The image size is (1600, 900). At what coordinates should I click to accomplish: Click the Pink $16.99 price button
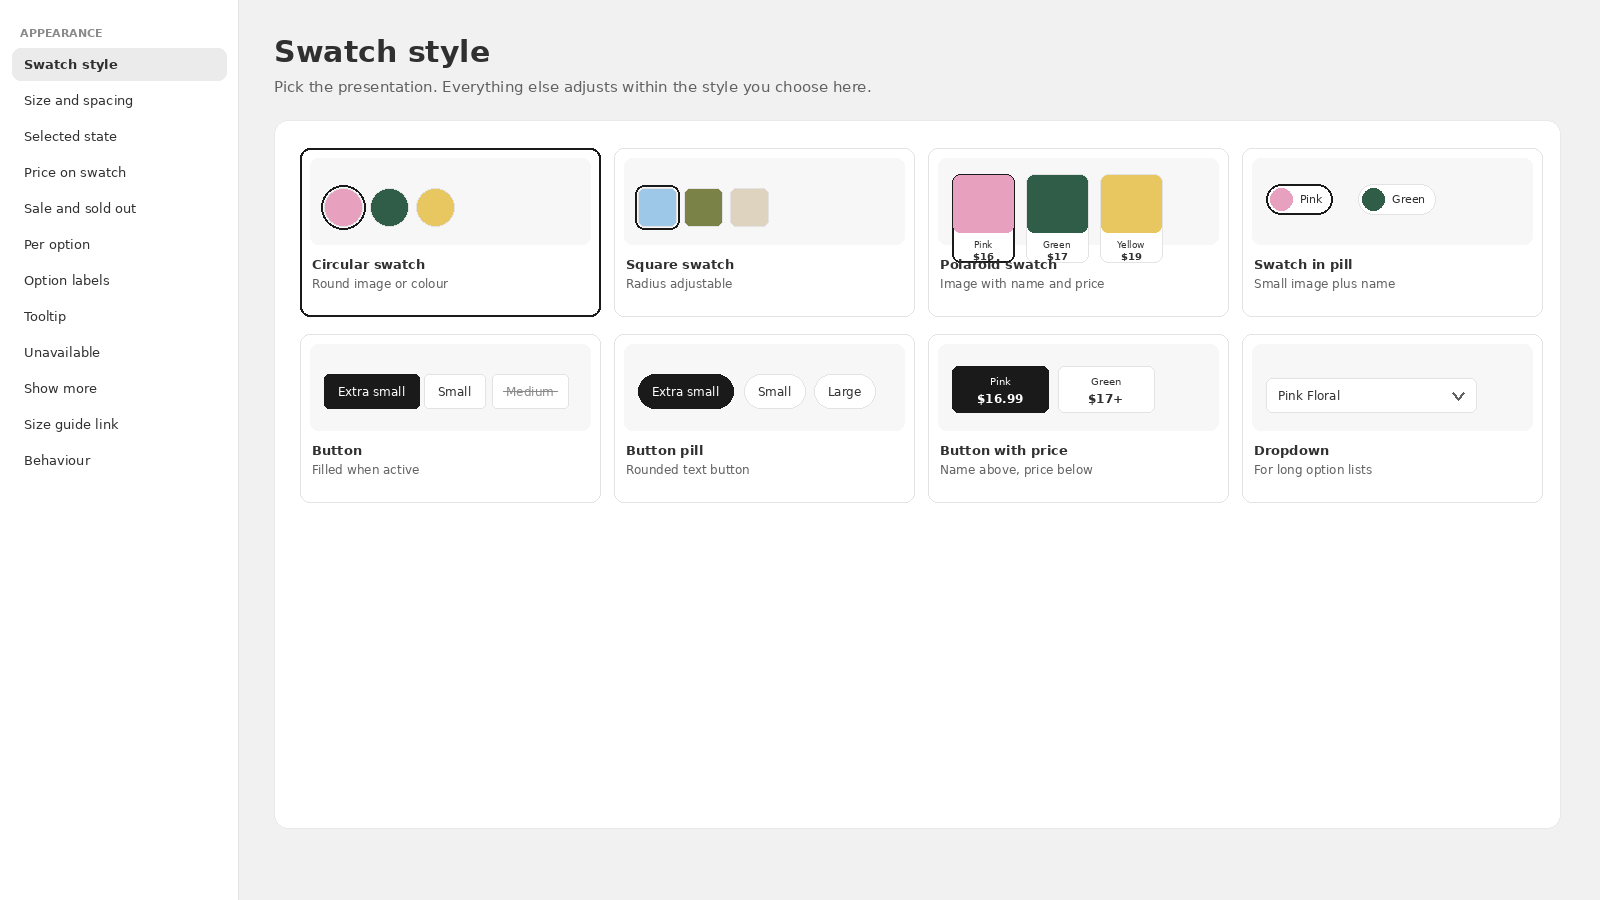click(x=1000, y=390)
